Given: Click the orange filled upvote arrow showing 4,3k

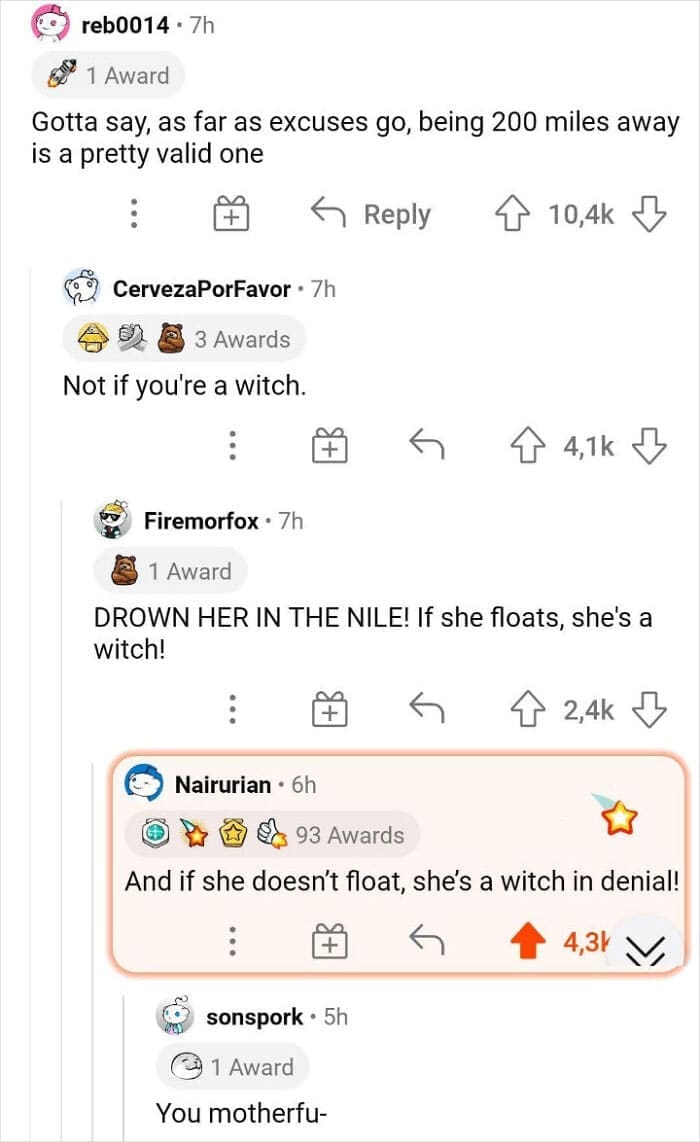Looking at the screenshot, I should pyautogui.click(x=529, y=940).
